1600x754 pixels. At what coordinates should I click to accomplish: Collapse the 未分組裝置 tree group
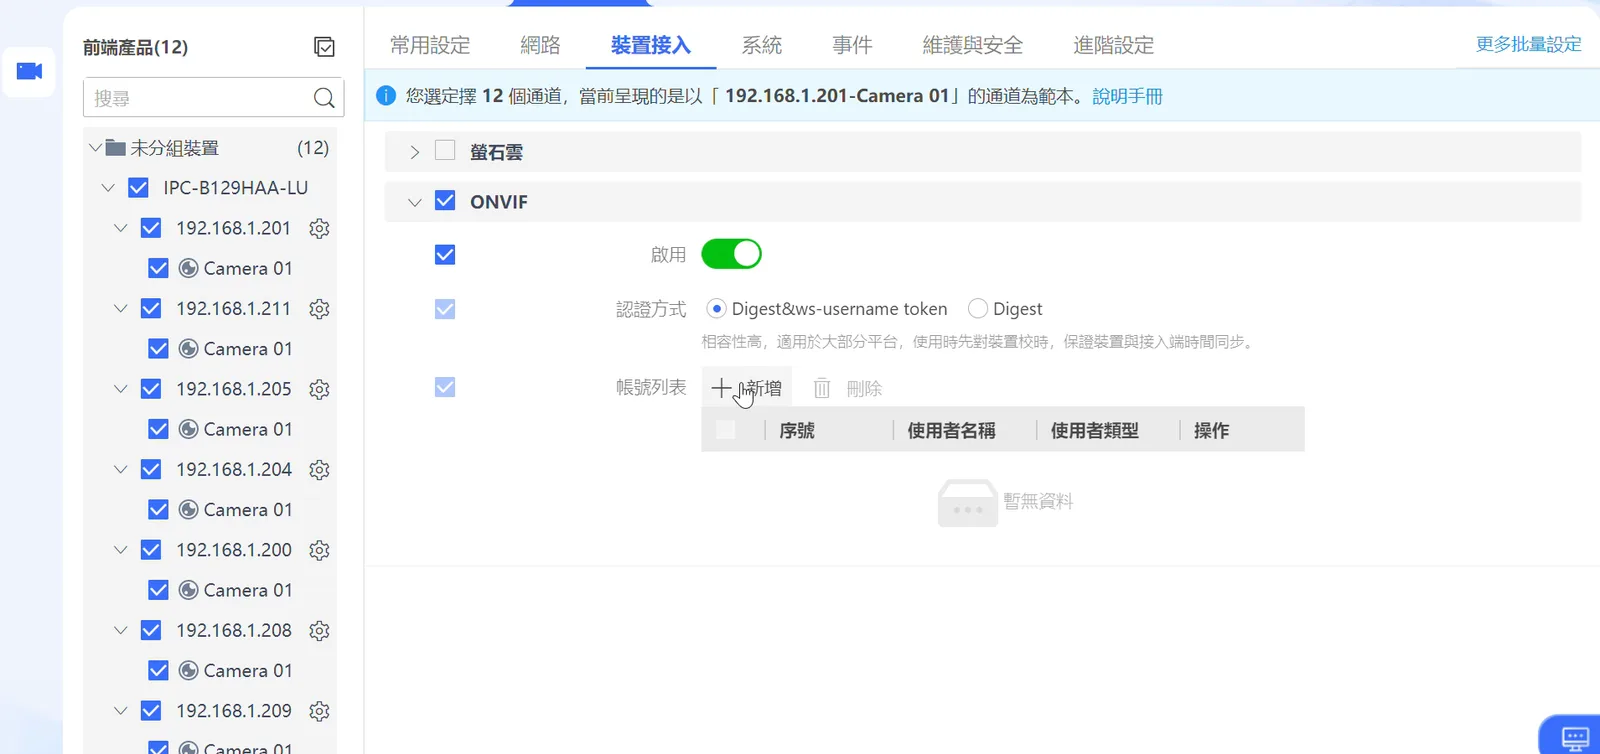point(95,148)
